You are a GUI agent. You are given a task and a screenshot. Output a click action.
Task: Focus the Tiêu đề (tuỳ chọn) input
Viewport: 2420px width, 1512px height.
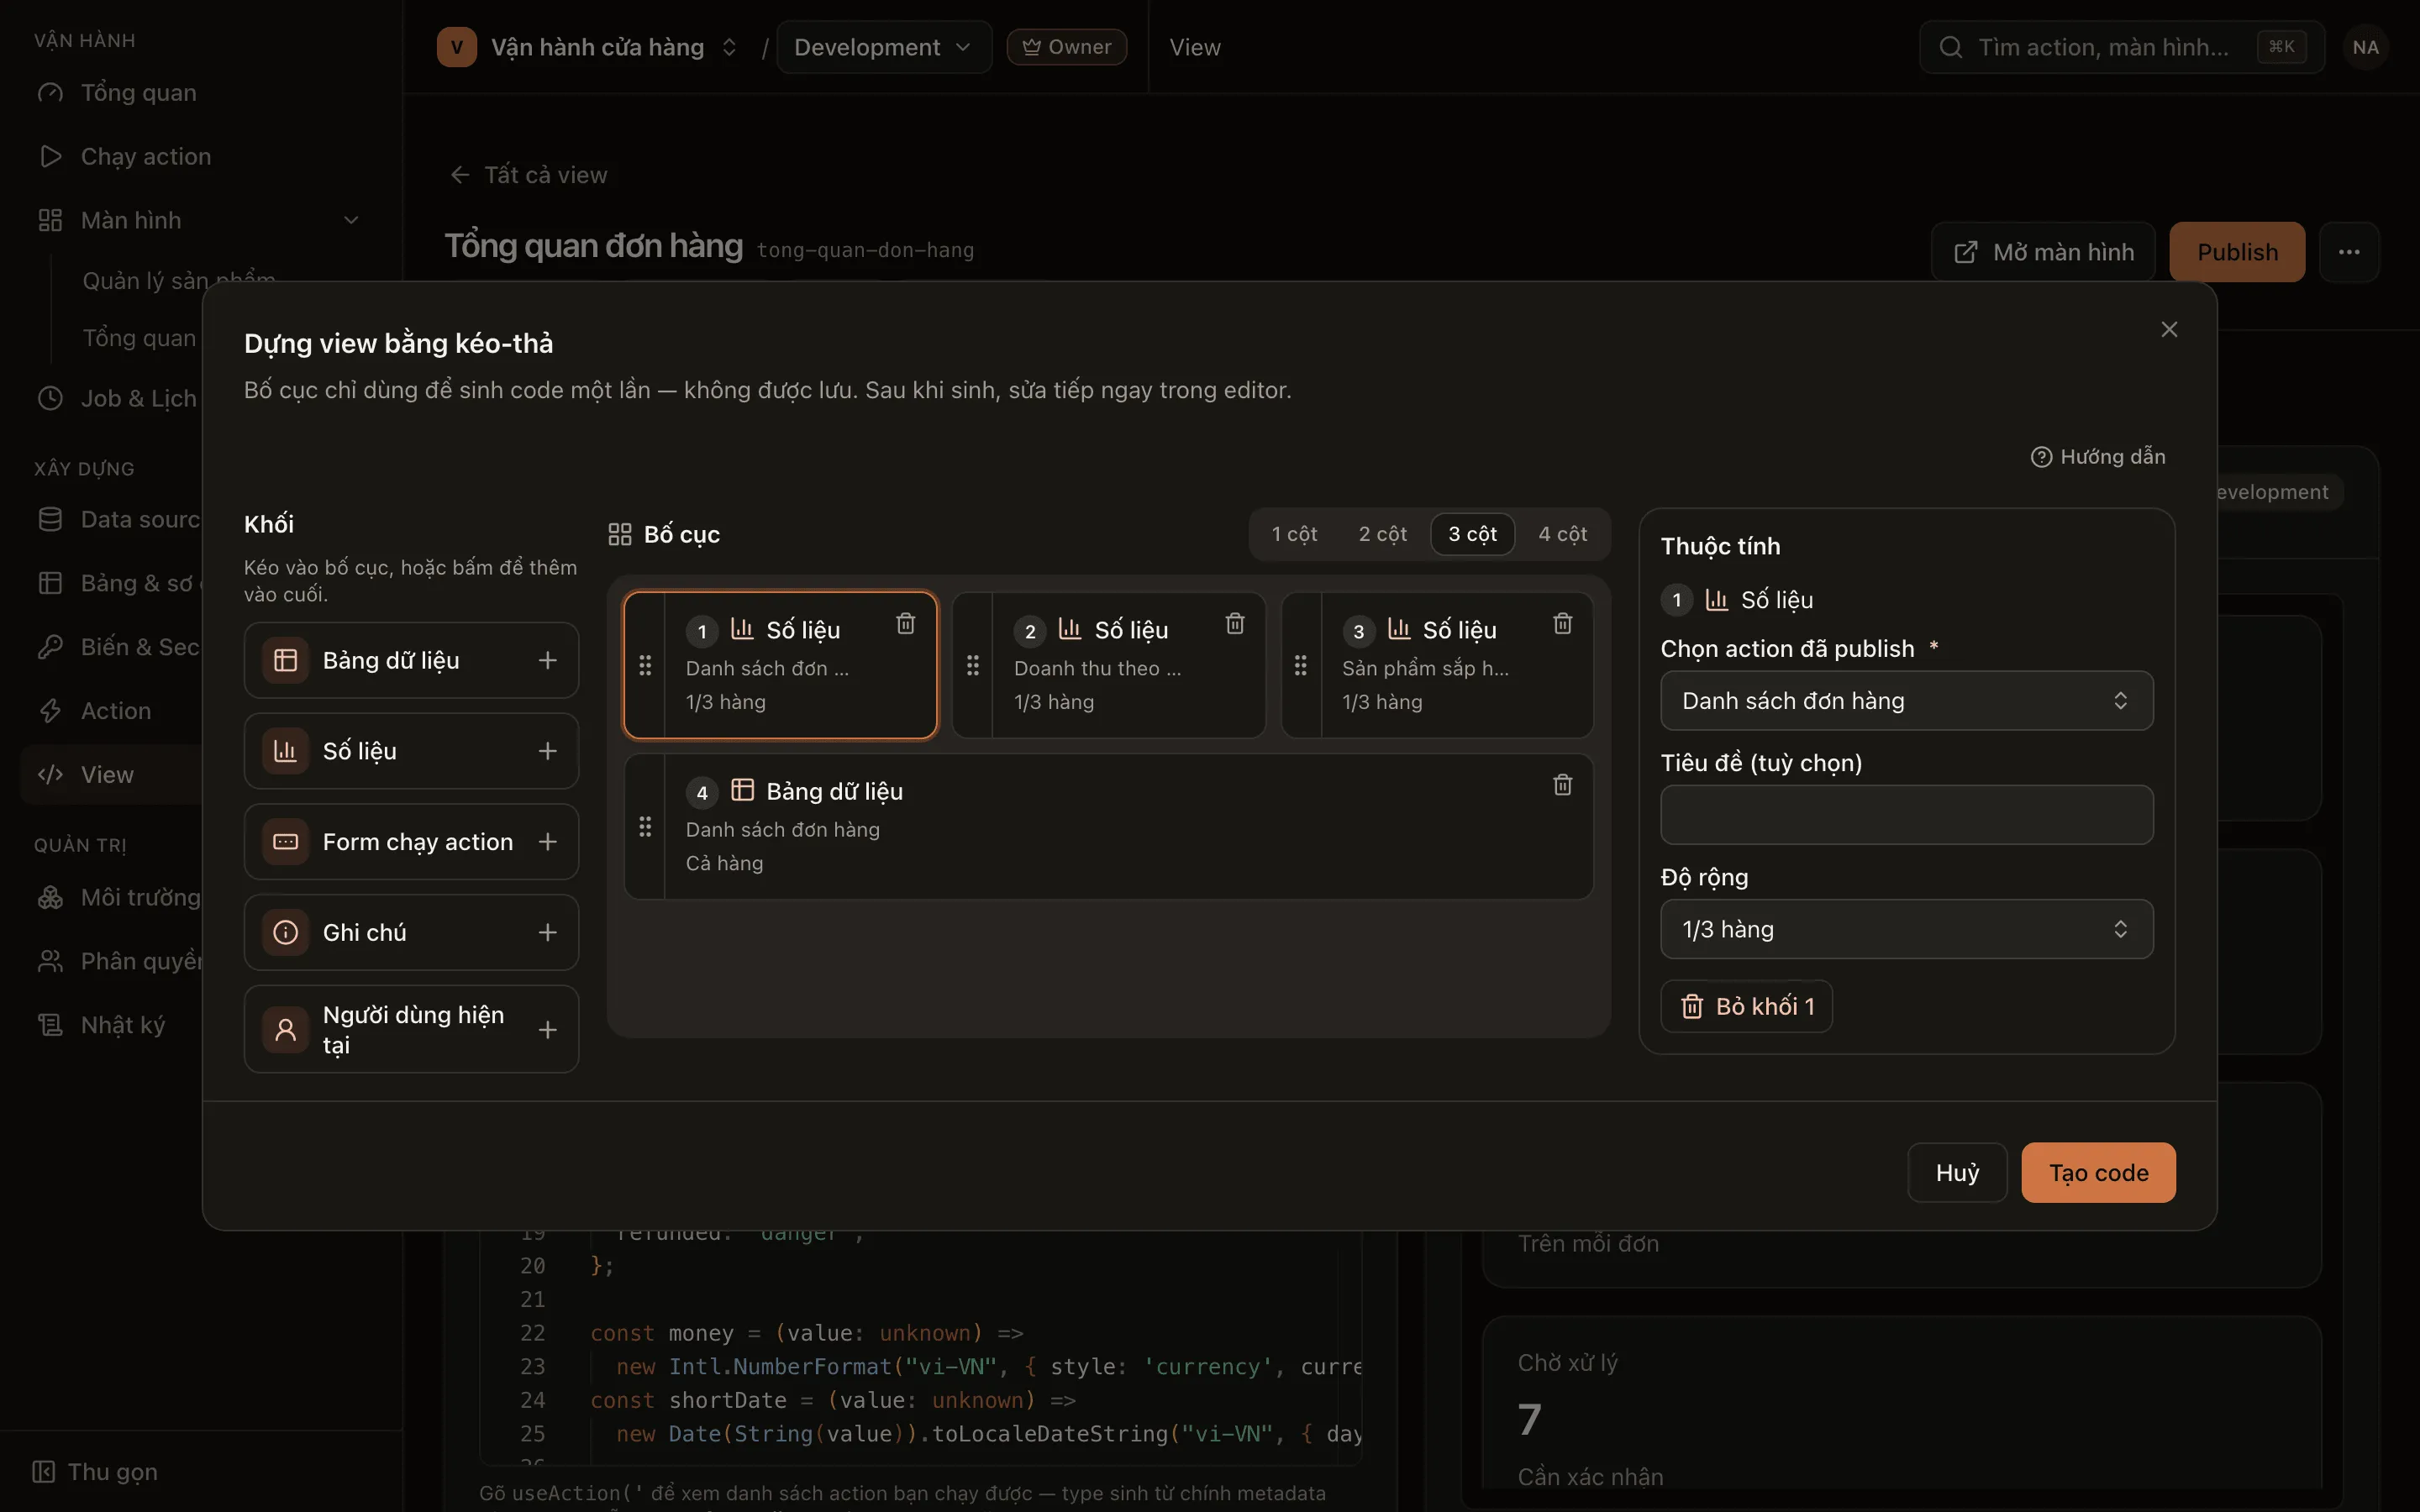1906,815
